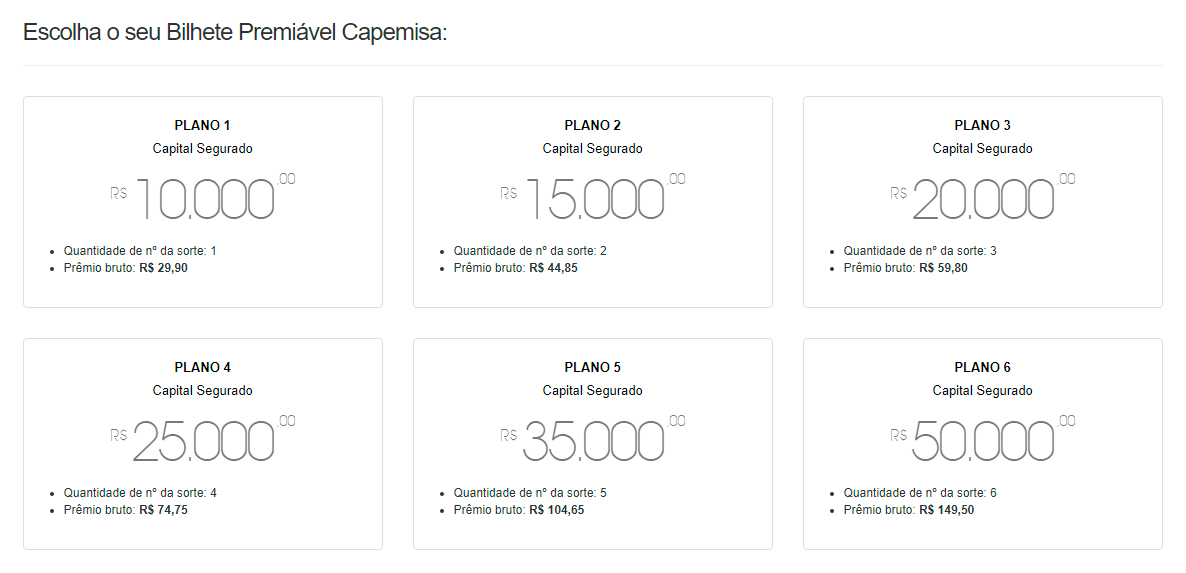Choose the R$ 50.000 insured capital amount
1186x573 pixels.
click(x=983, y=440)
